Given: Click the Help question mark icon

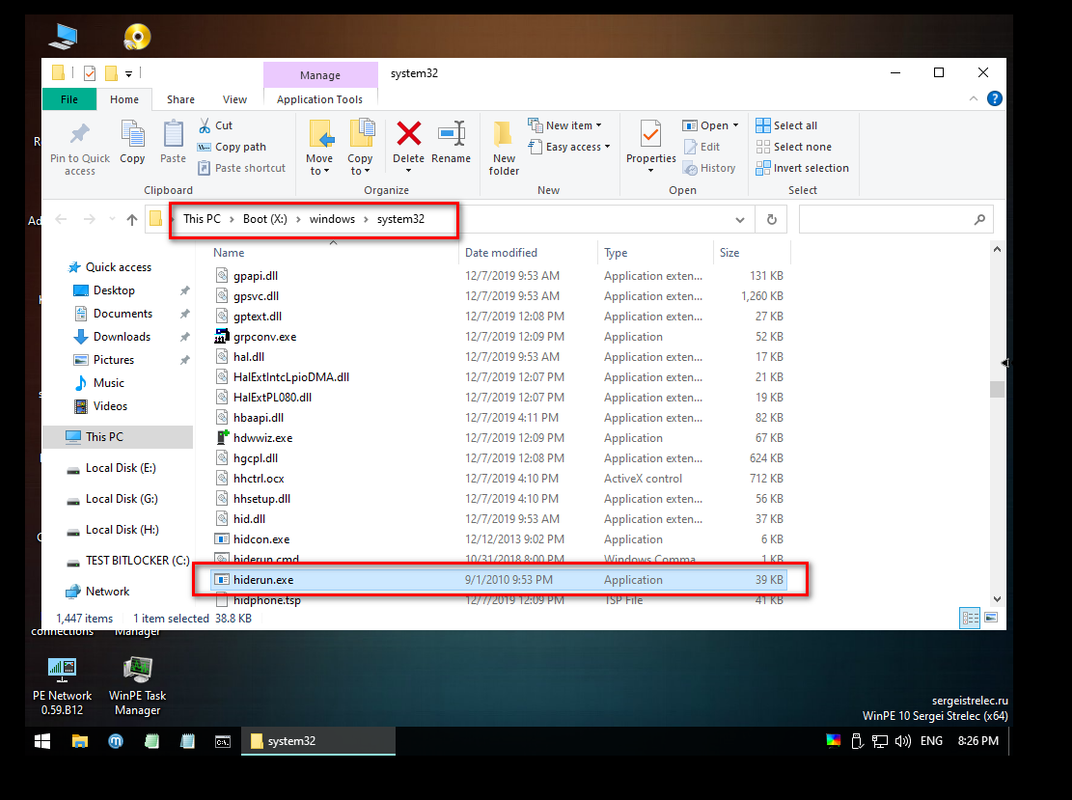Looking at the screenshot, I should click(995, 98).
